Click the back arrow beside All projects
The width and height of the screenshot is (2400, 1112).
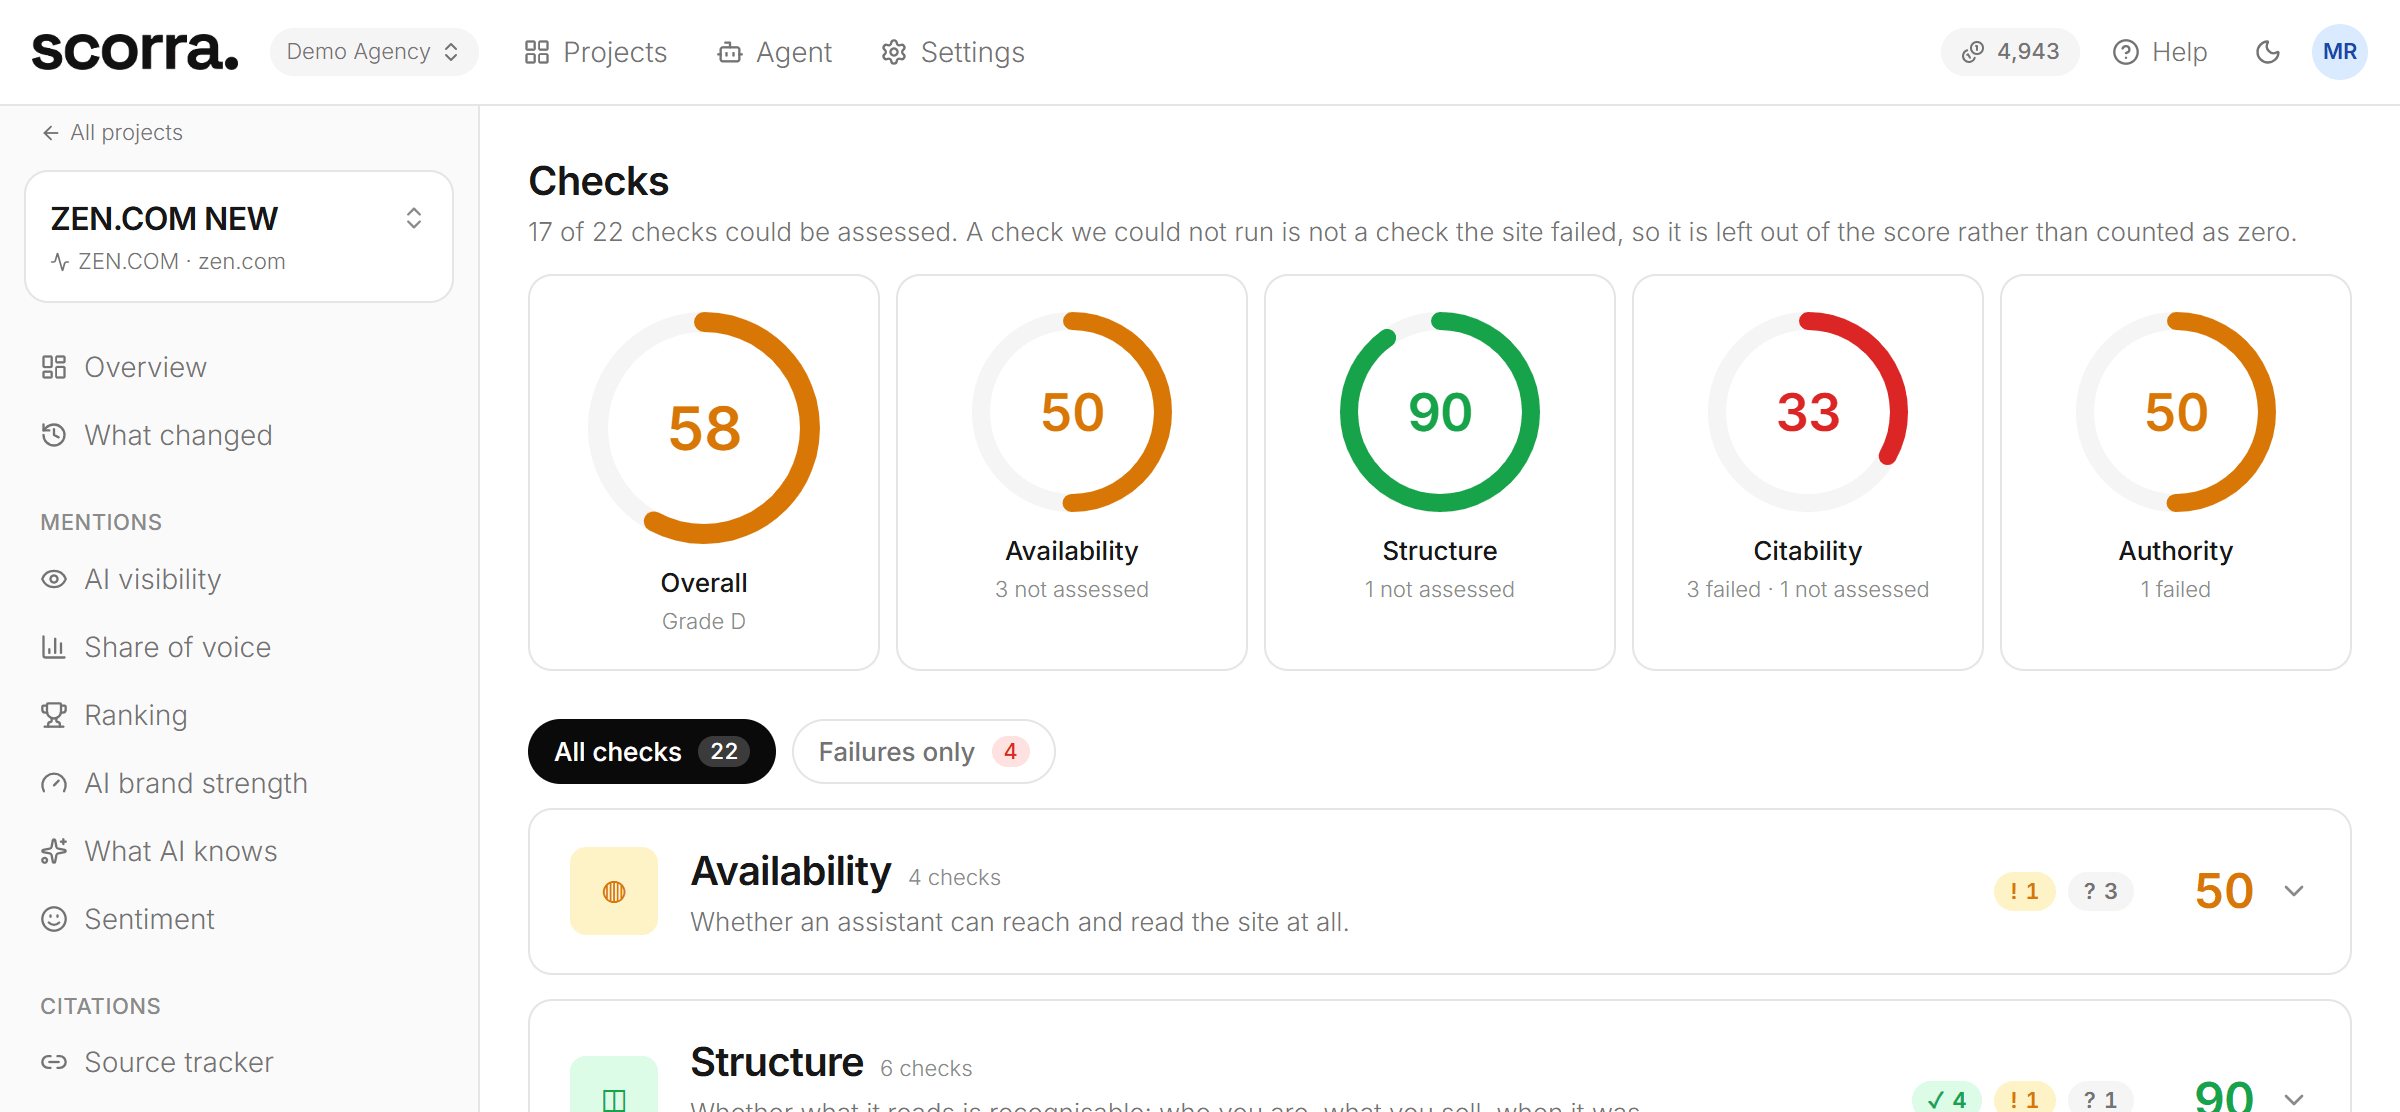[x=51, y=133]
